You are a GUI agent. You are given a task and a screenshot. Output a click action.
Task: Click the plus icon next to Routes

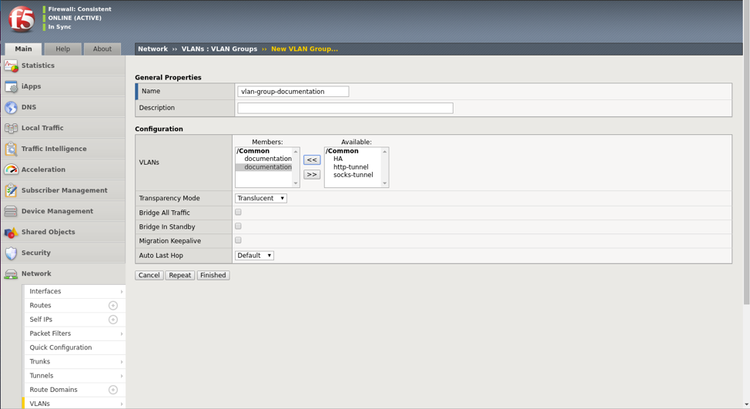point(113,305)
